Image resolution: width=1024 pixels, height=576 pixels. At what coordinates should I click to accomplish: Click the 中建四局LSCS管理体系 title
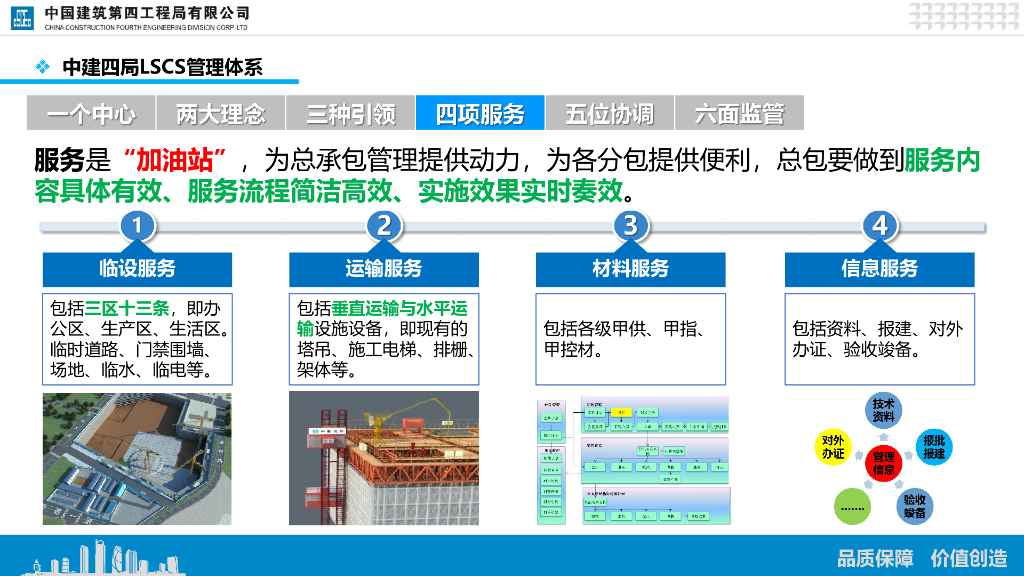point(162,67)
